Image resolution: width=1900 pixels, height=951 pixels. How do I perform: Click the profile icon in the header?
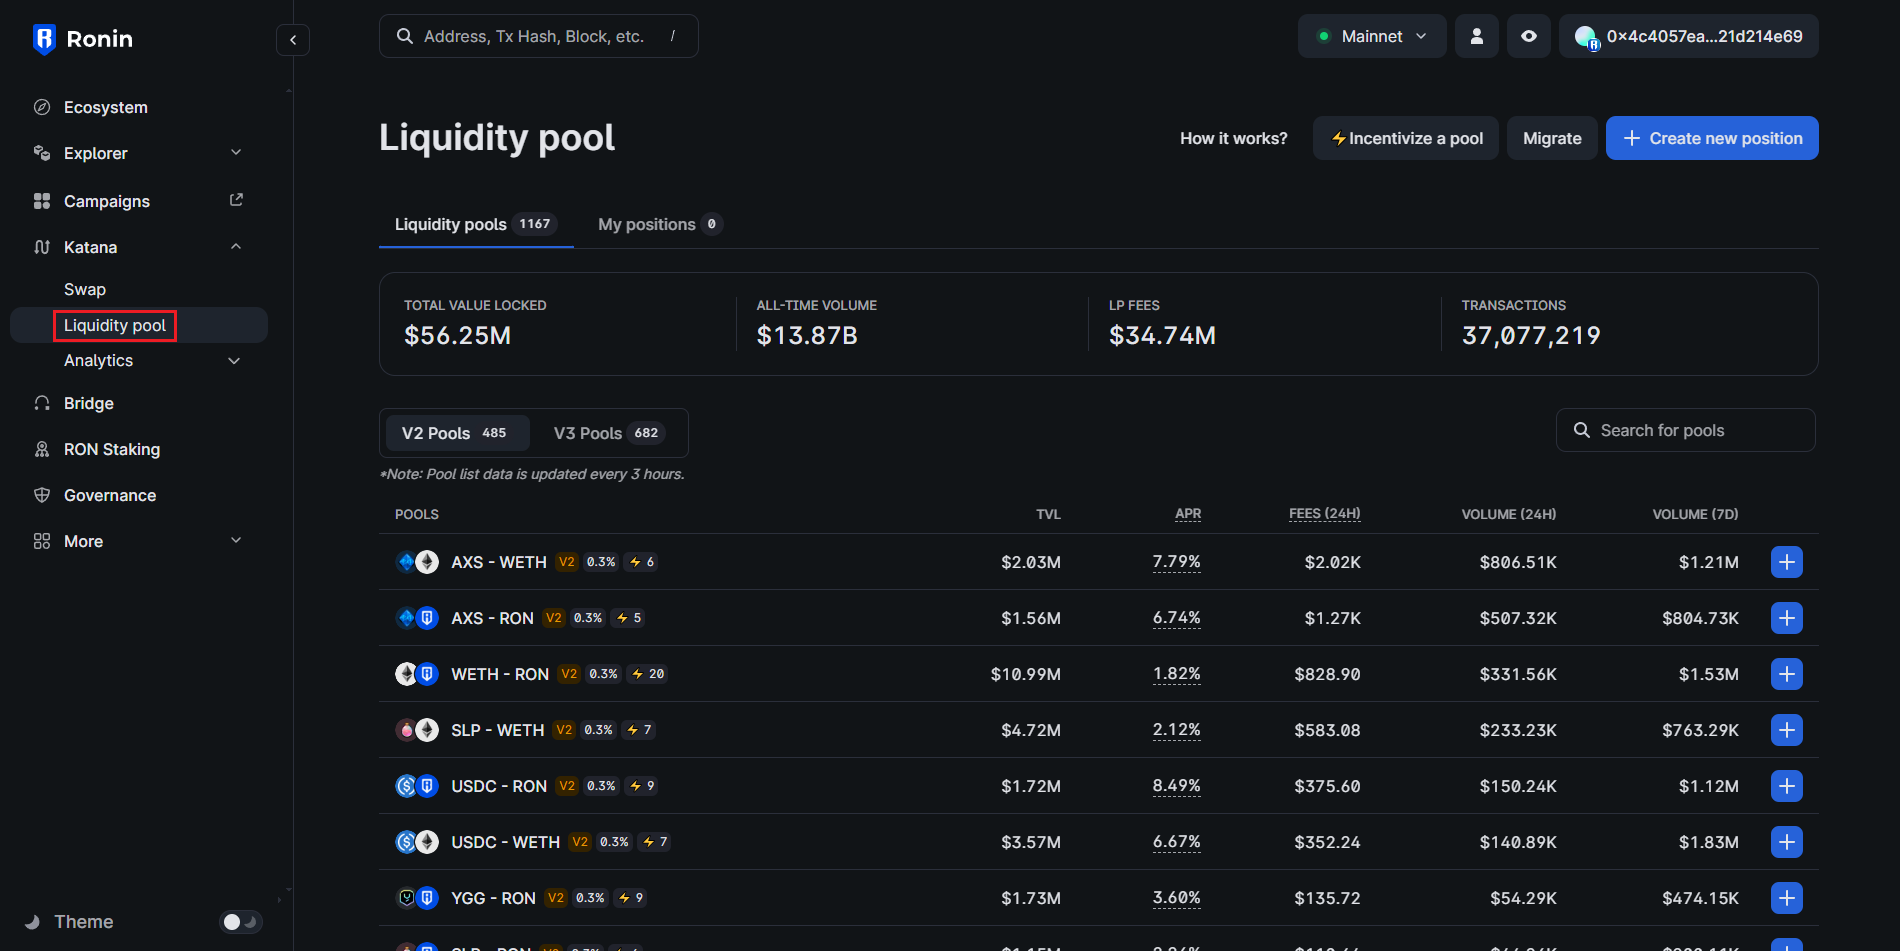(1477, 35)
